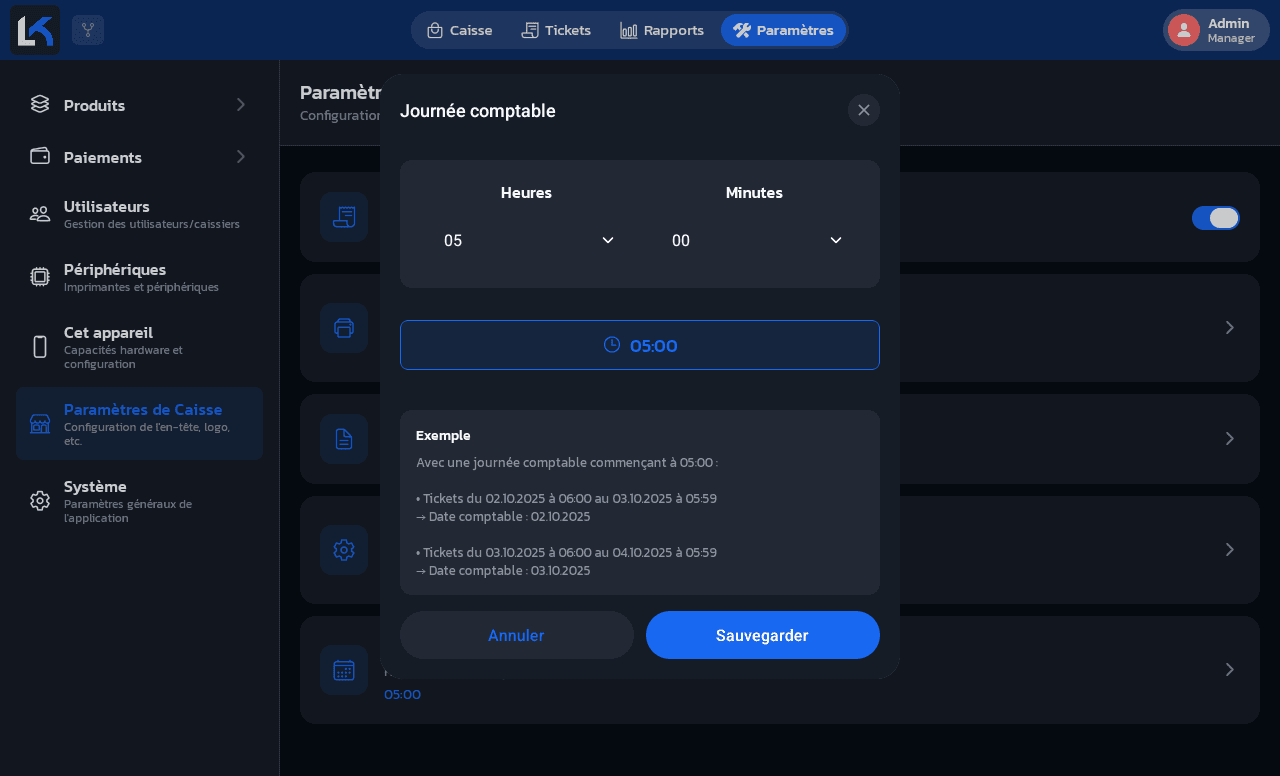This screenshot has height=776, width=1280.
Task: Click the document icon on the settings card
Action: click(x=344, y=439)
